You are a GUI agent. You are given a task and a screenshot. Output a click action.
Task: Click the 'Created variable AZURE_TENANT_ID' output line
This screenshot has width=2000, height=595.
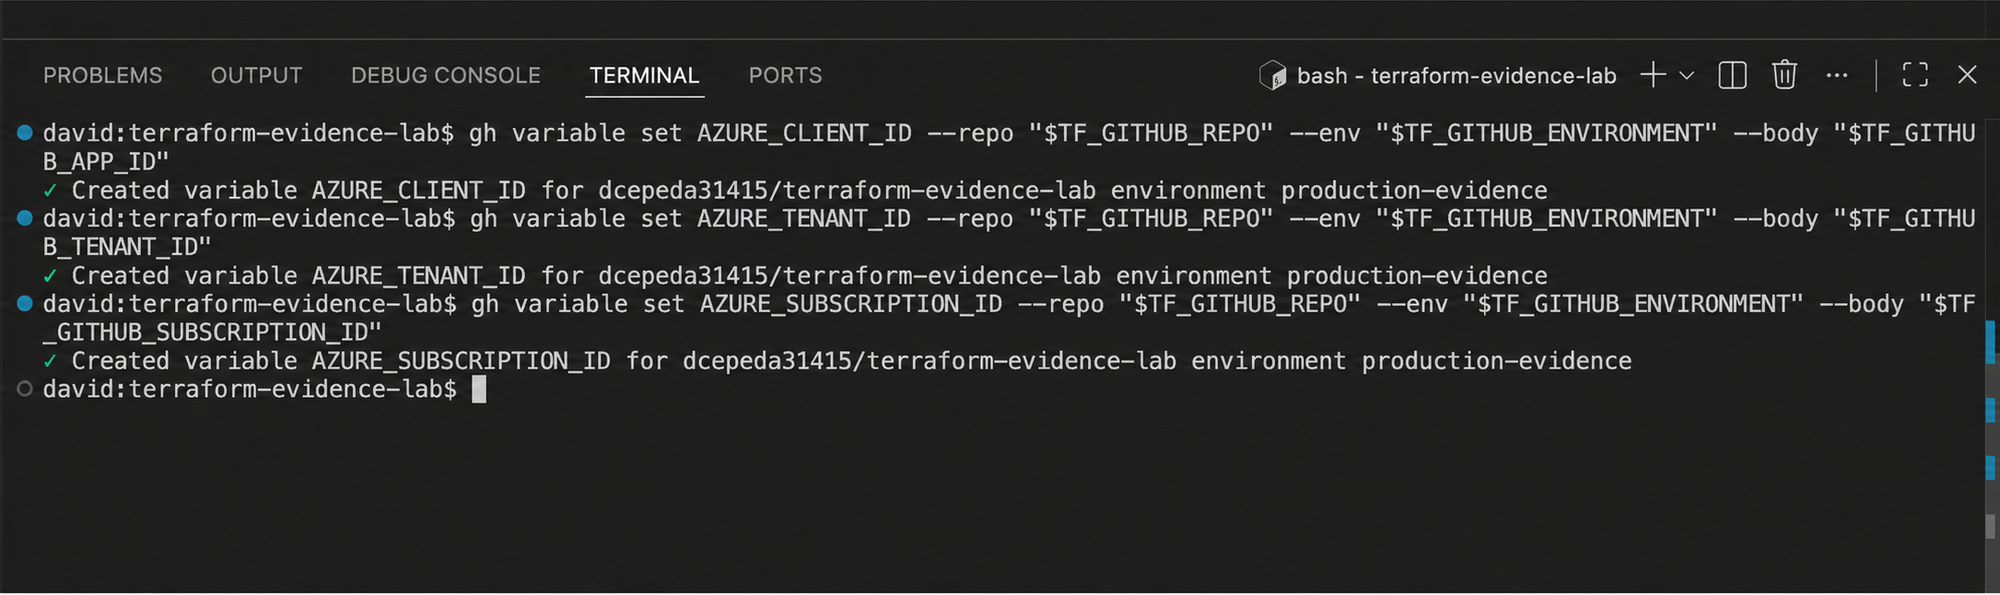tap(795, 275)
